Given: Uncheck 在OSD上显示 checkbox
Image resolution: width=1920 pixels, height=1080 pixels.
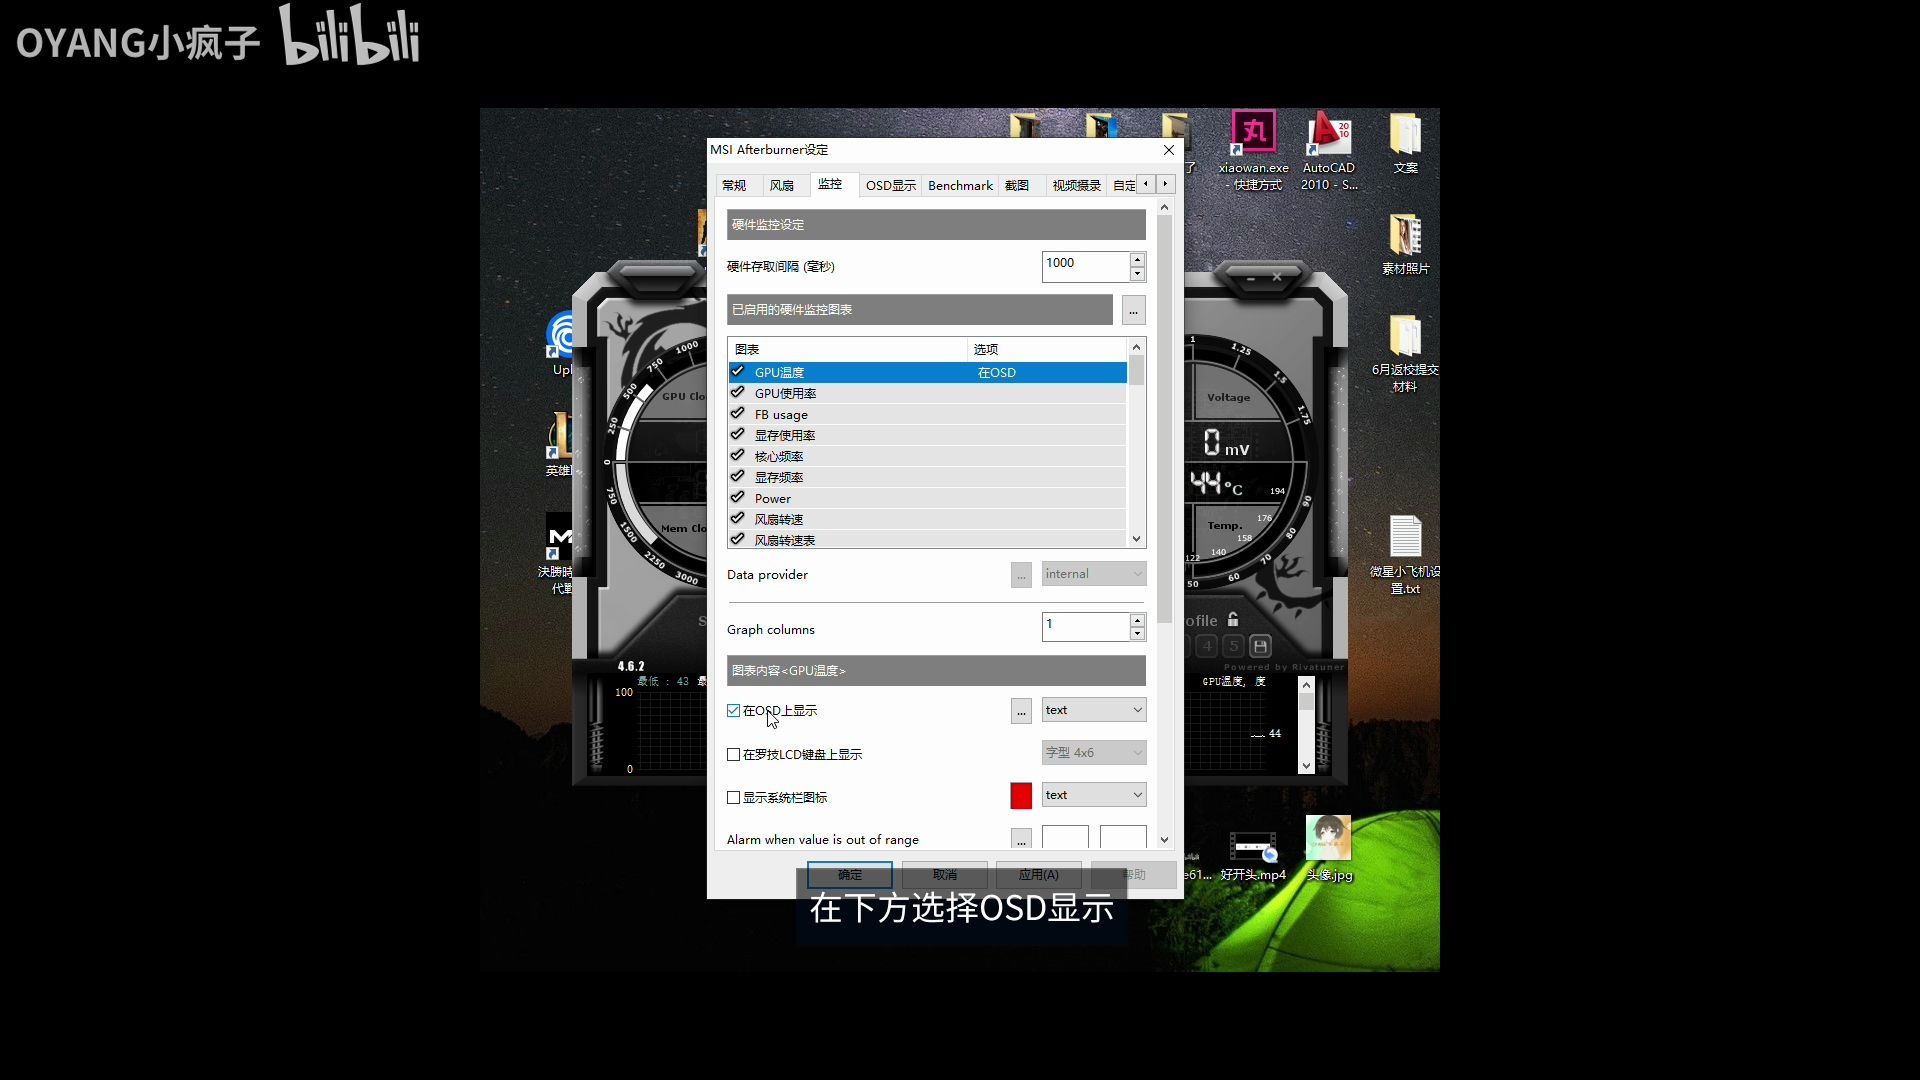Looking at the screenshot, I should click(734, 711).
